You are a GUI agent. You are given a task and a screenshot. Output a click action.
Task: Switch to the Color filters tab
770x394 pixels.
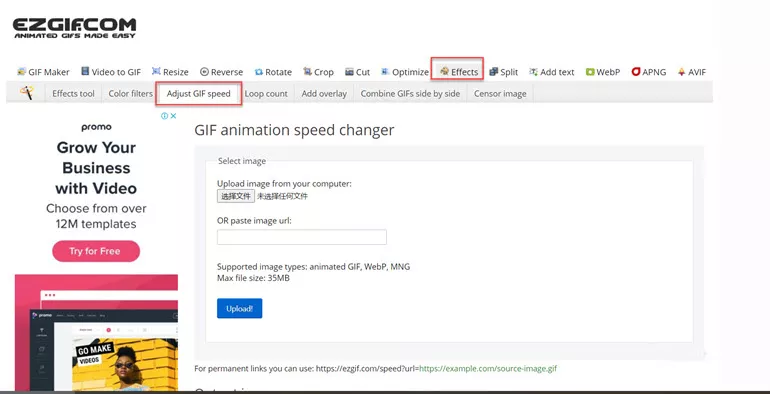[x=131, y=93]
